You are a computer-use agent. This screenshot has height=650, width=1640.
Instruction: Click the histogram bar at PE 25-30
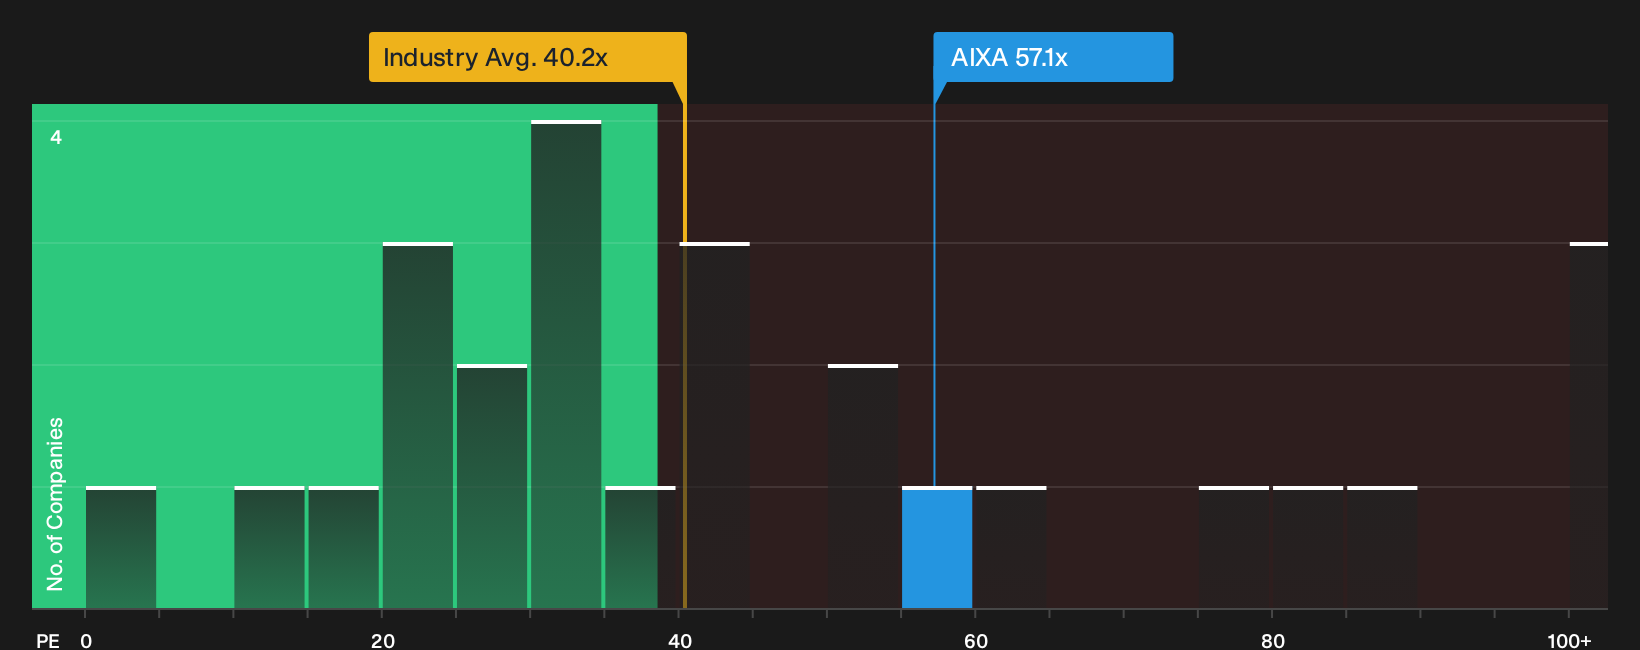coord(492,487)
